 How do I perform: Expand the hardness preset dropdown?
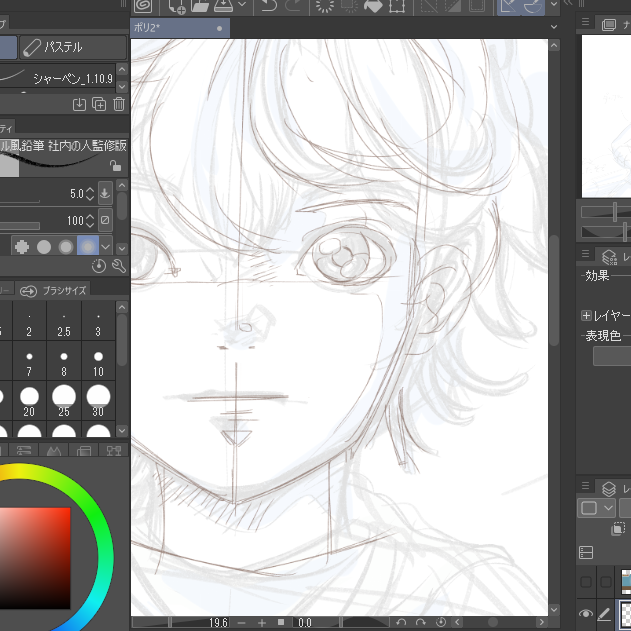pos(106,247)
